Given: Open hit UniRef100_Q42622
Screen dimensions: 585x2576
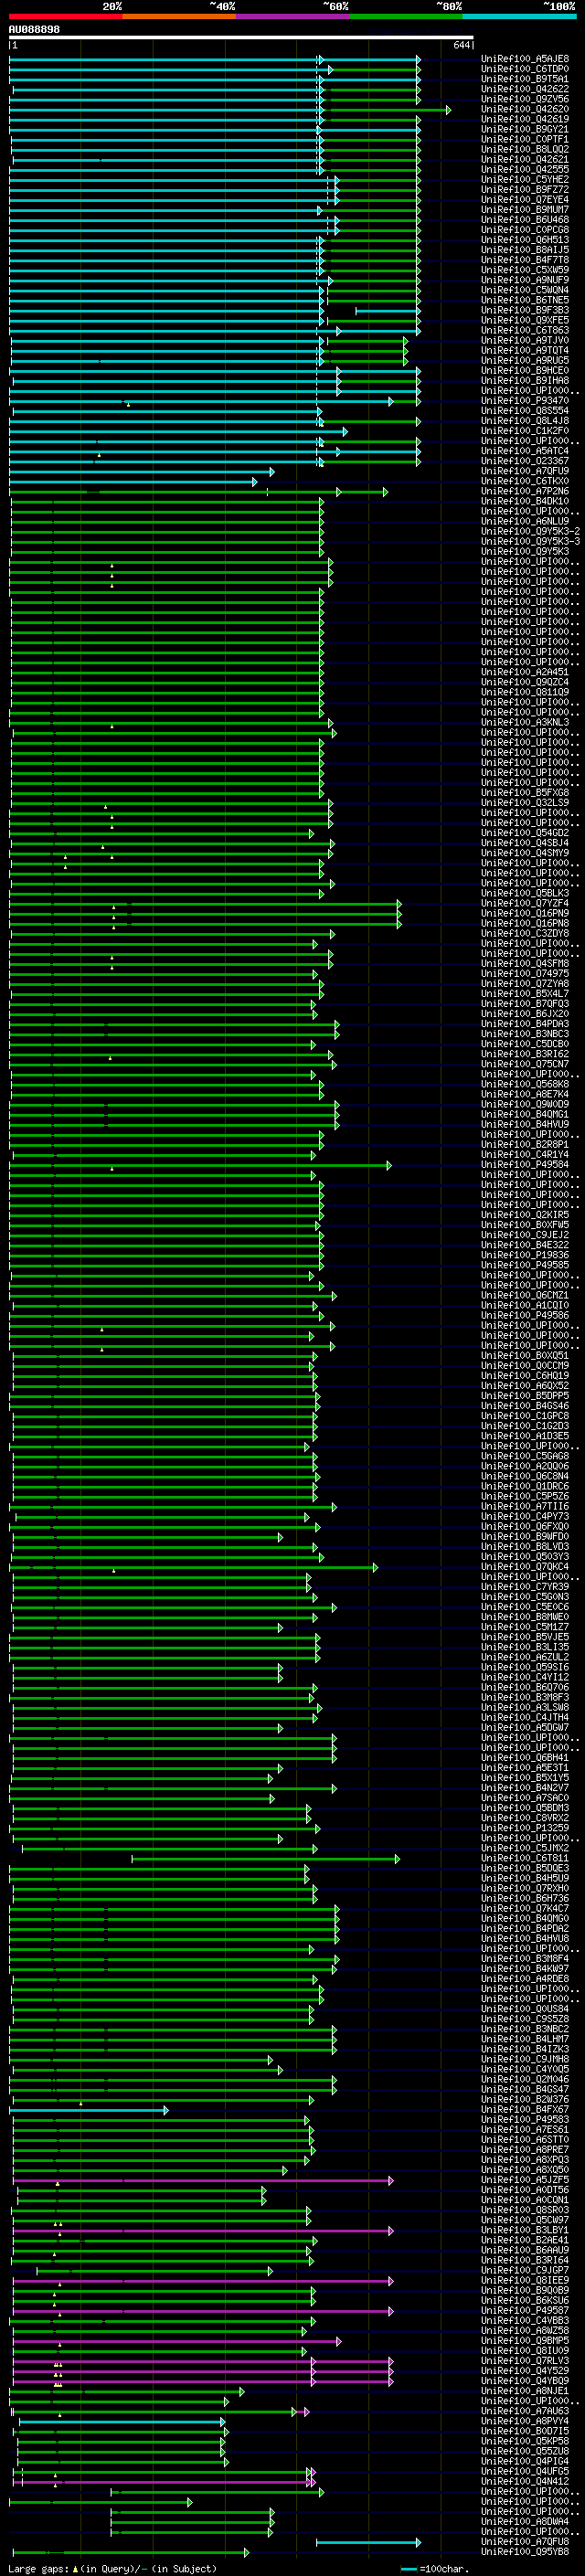Looking at the screenshot, I should click(x=525, y=89).
